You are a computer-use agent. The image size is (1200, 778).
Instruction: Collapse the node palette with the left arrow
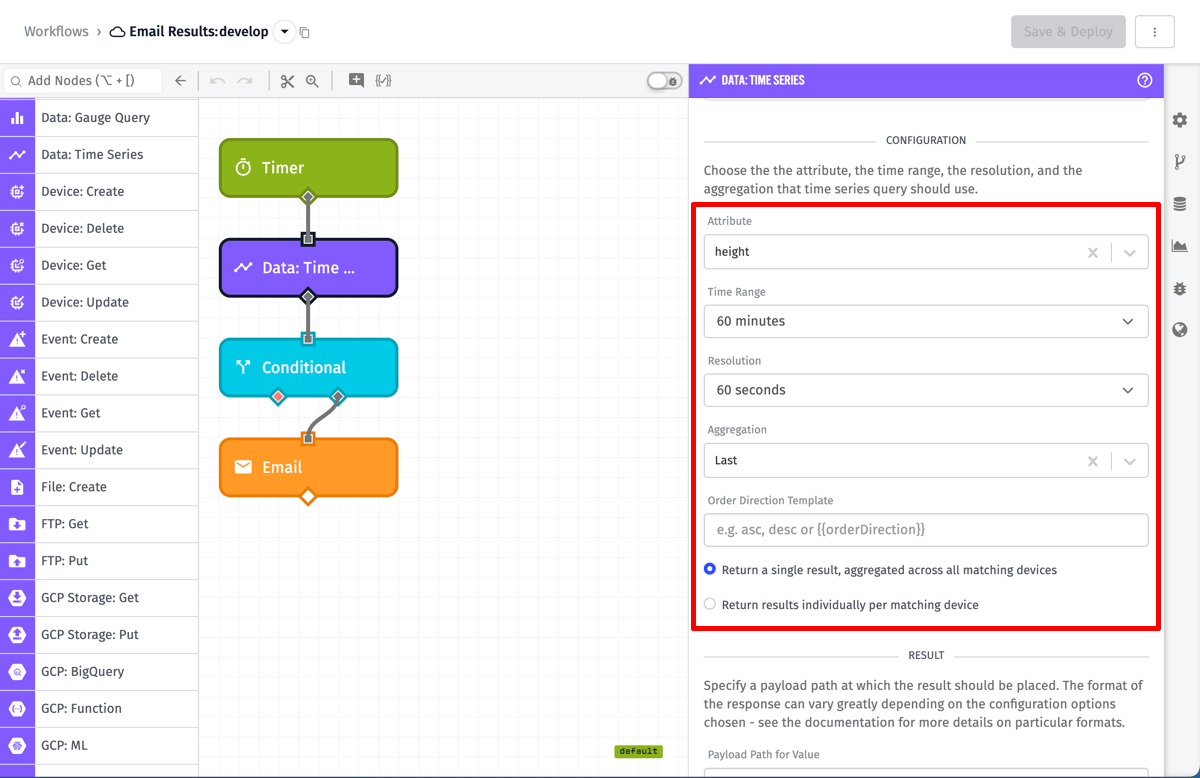pos(180,81)
